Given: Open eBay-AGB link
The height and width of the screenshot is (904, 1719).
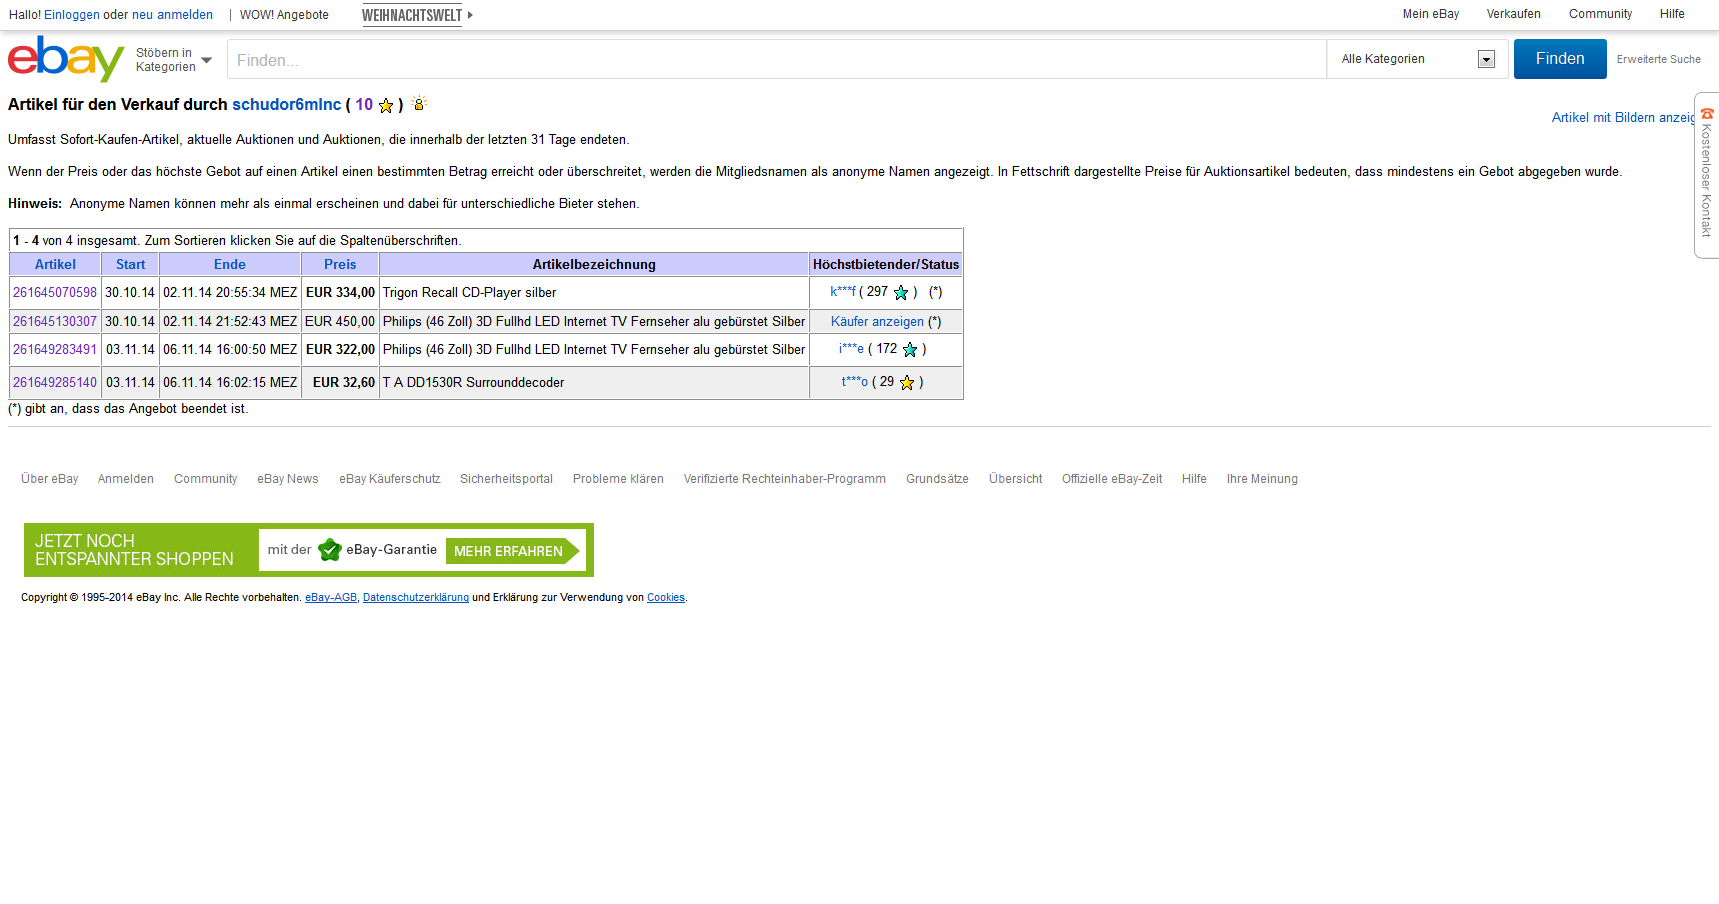Looking at the screenshot, I should (x=331, y=598).
